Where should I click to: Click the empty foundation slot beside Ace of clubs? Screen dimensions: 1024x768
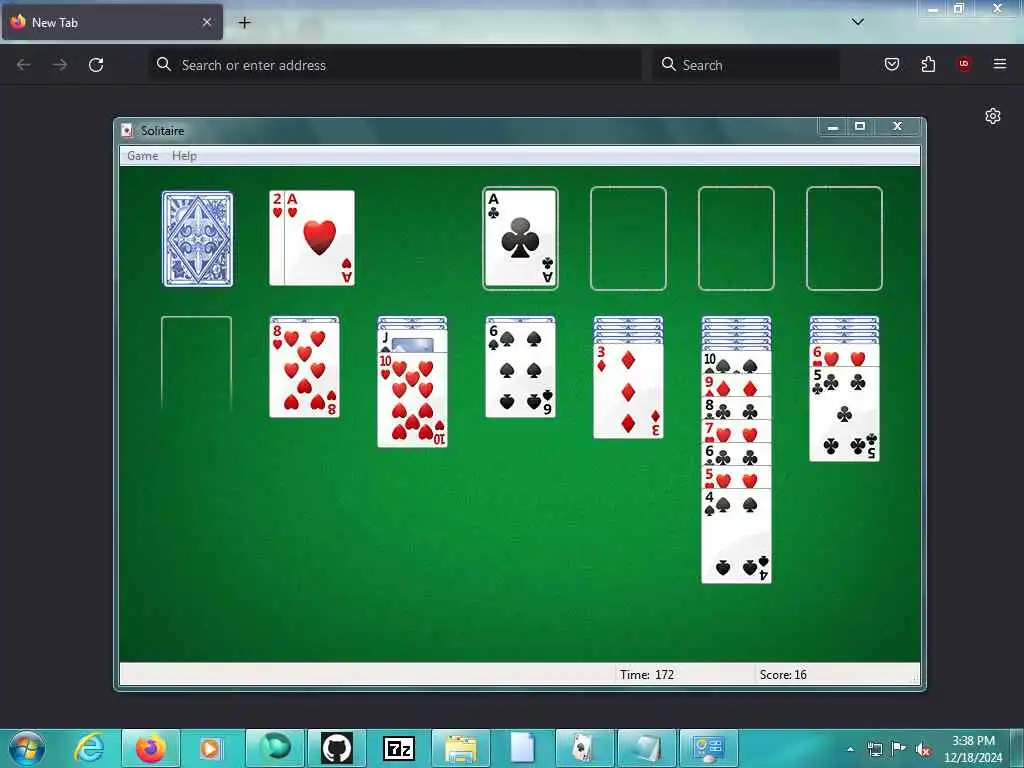click(628, 238)
